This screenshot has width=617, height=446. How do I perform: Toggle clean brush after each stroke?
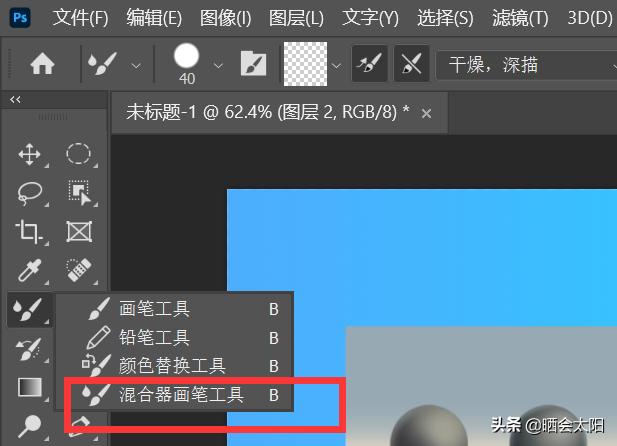click(411, 65)
